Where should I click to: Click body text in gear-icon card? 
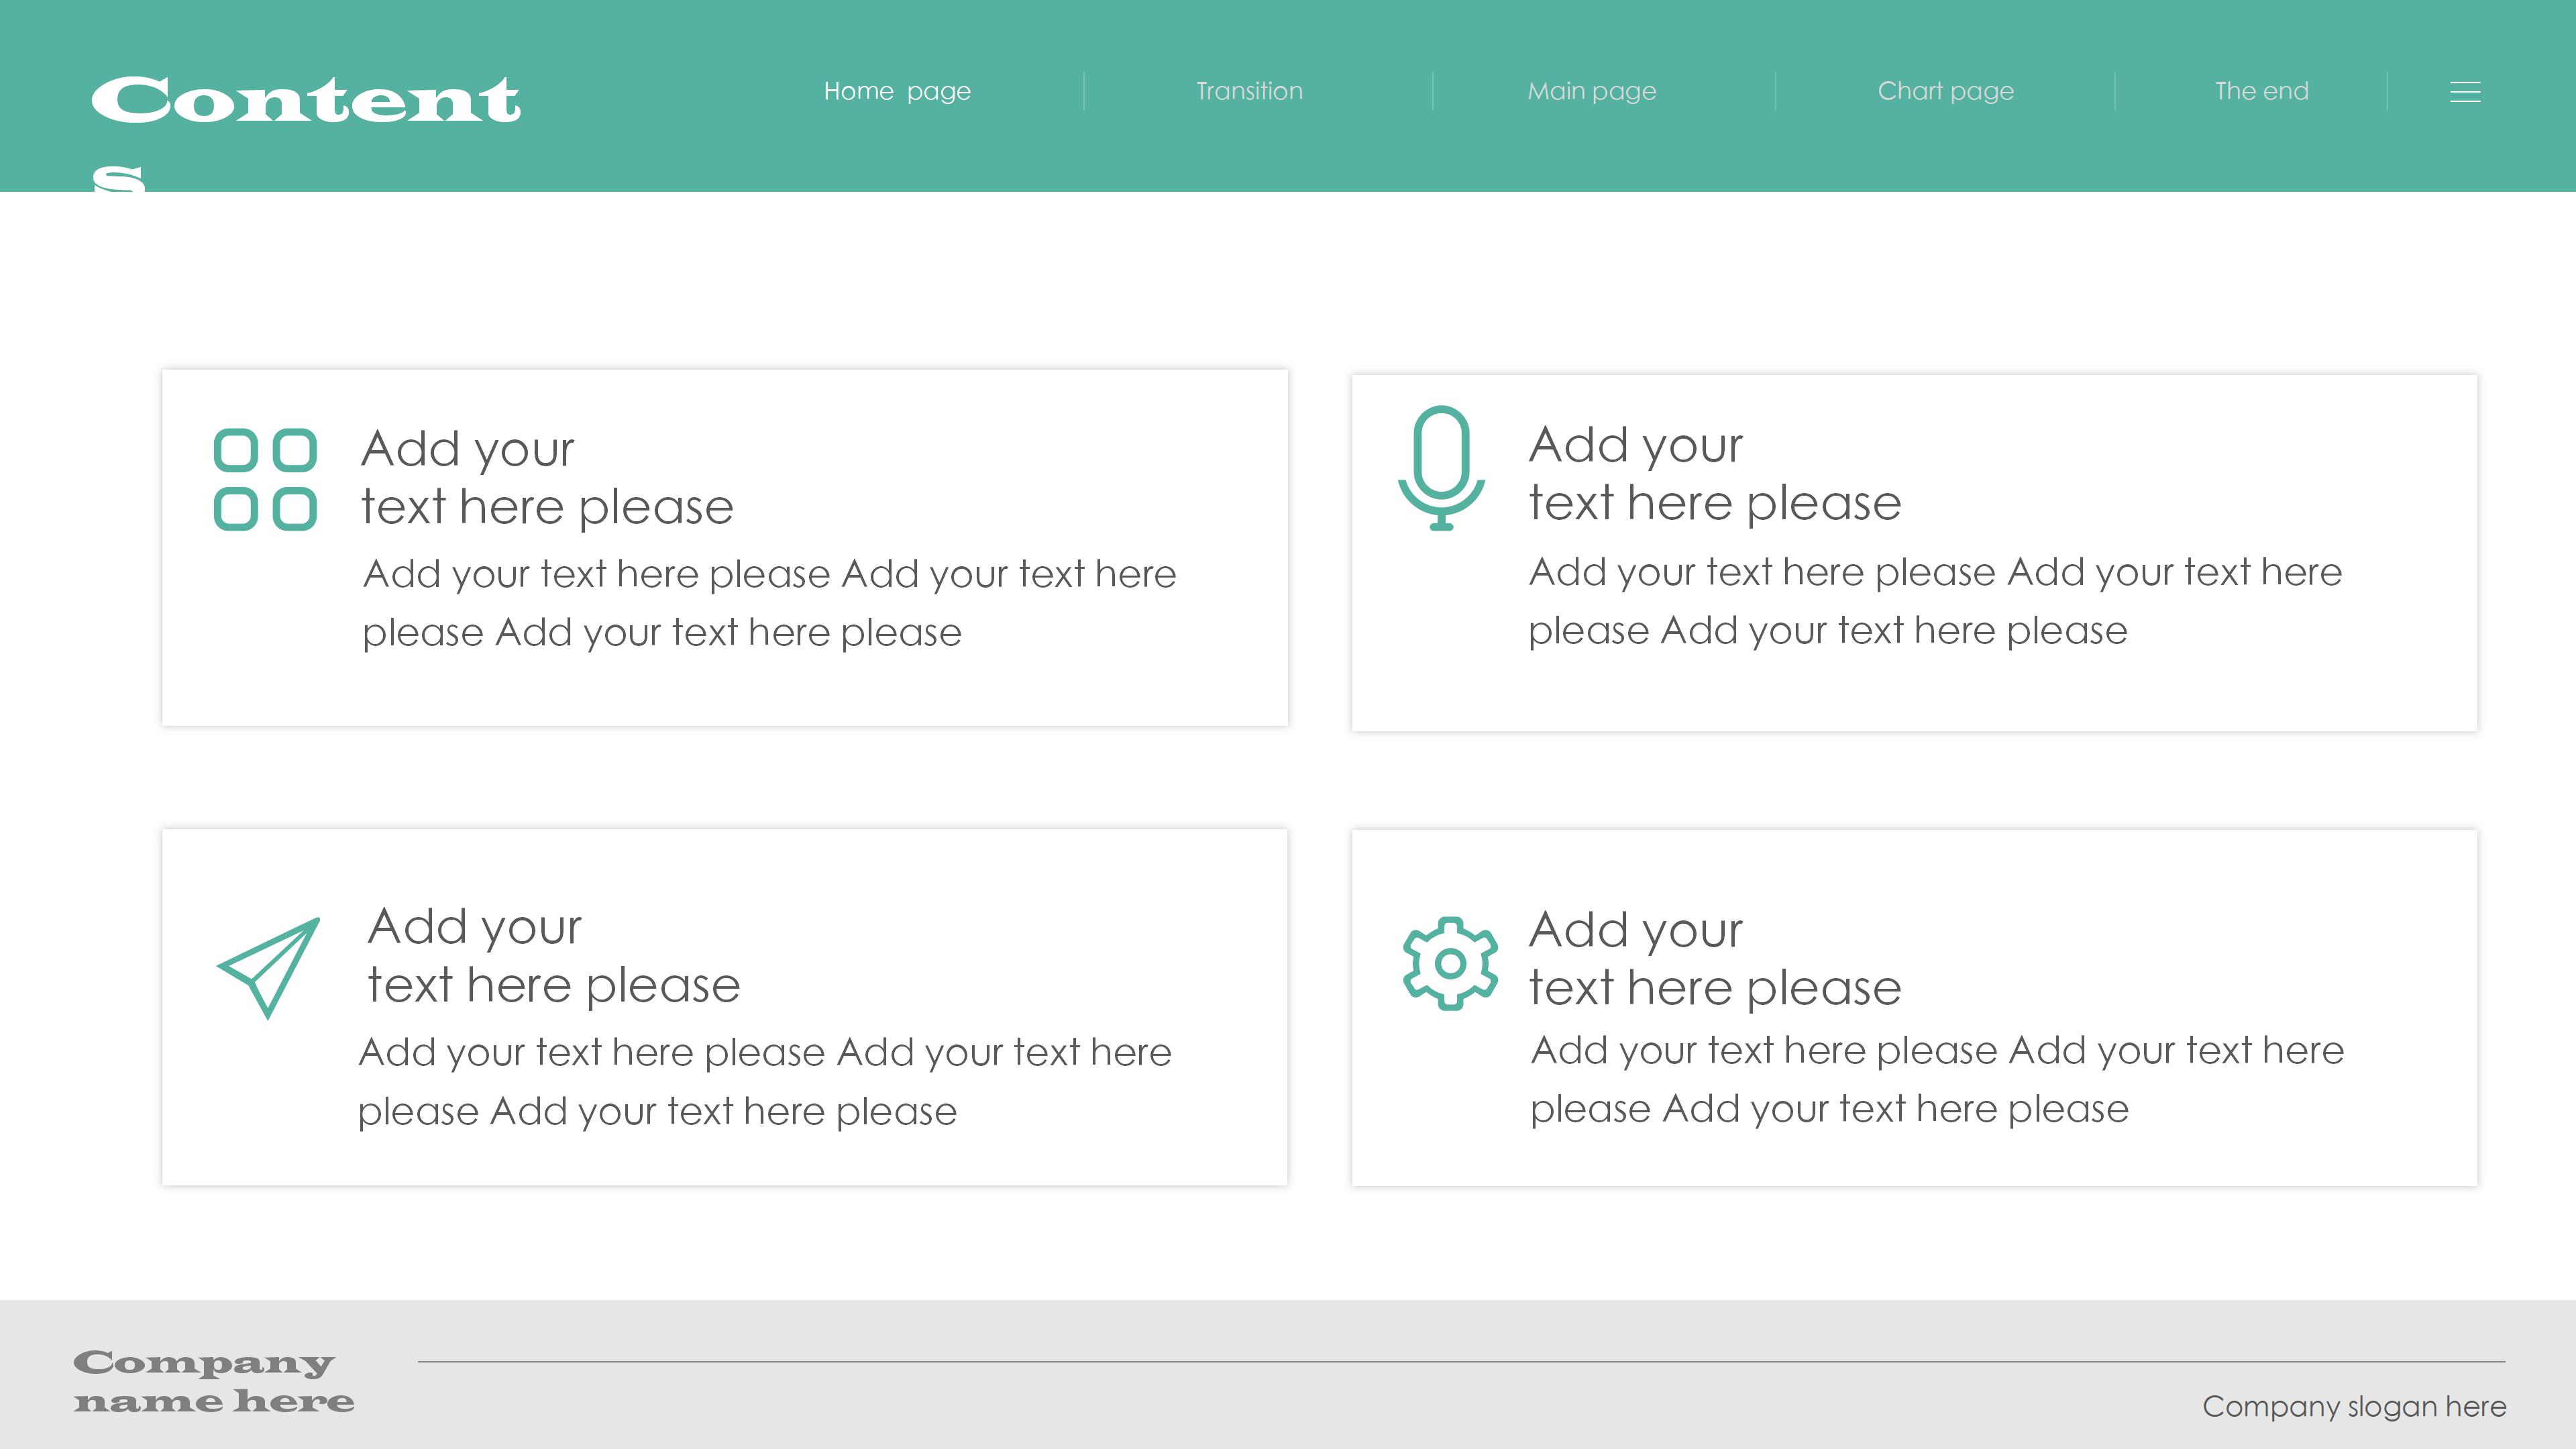[x=1936, y=1079]
